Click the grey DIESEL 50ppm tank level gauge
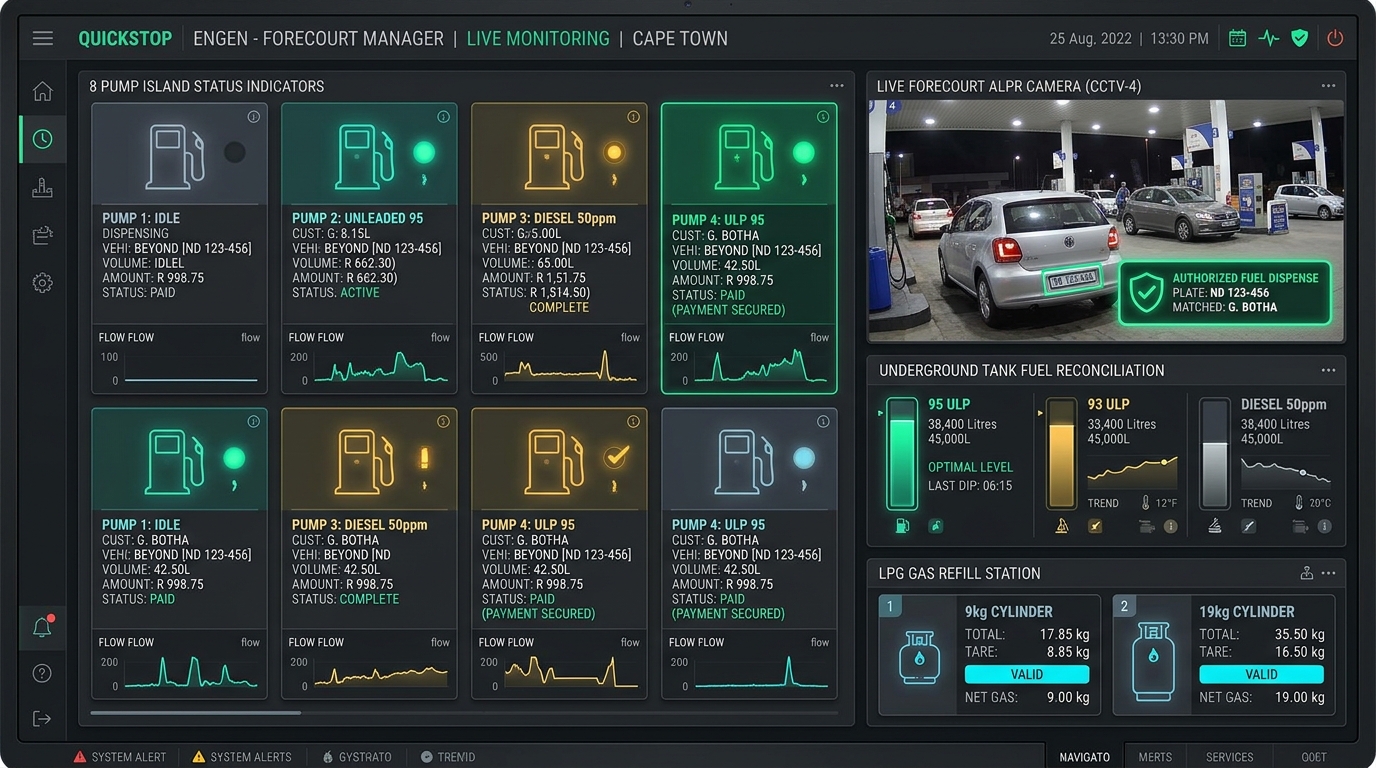The width and height of the screenshot is (1376, 768). click(x=1215, y=454)
